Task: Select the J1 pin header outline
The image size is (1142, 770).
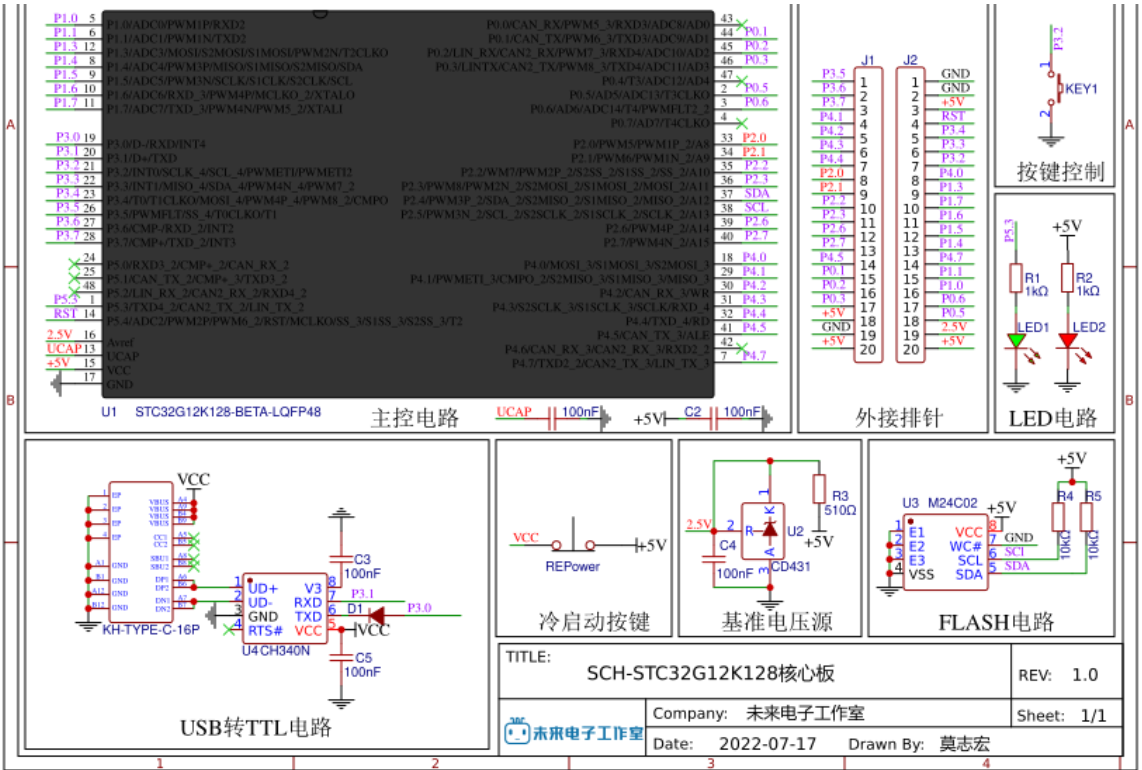Action: pos(868,215)
